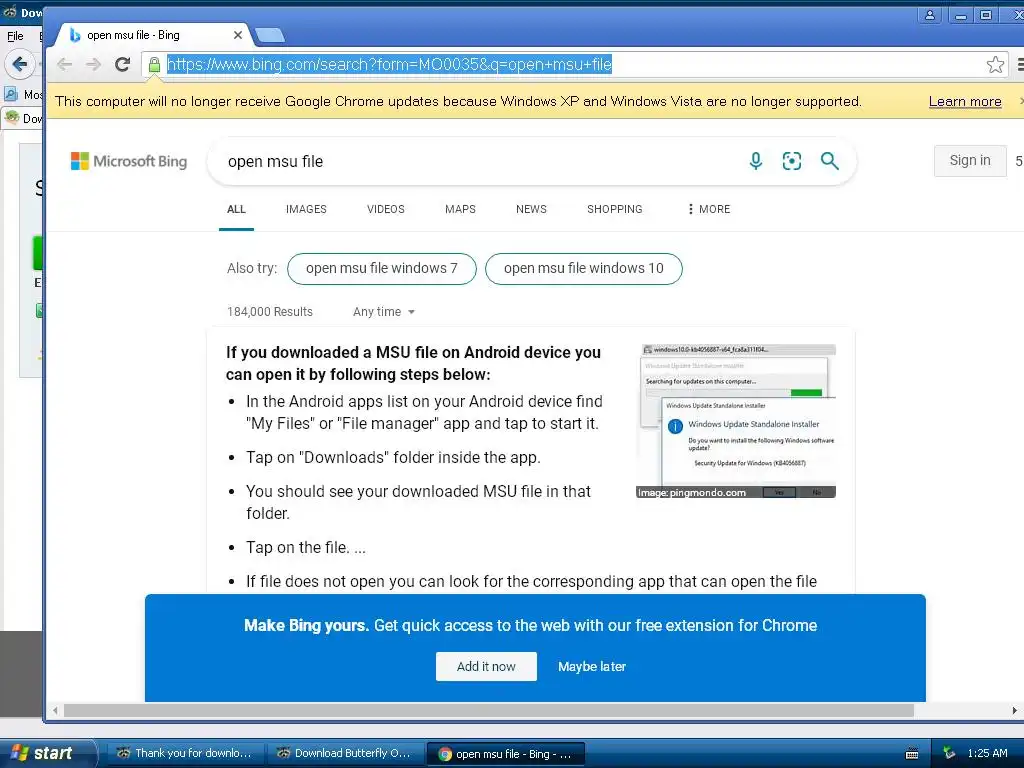Viewport: 1024px width, 768px height.
Task: Switch to 'Download Butterfly O...' taskbar window
Action: coord(345,754)
